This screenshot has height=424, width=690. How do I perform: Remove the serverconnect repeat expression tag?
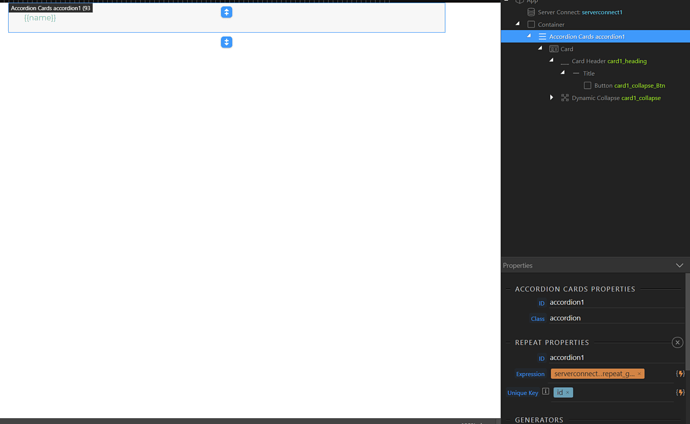click(639, 374)
